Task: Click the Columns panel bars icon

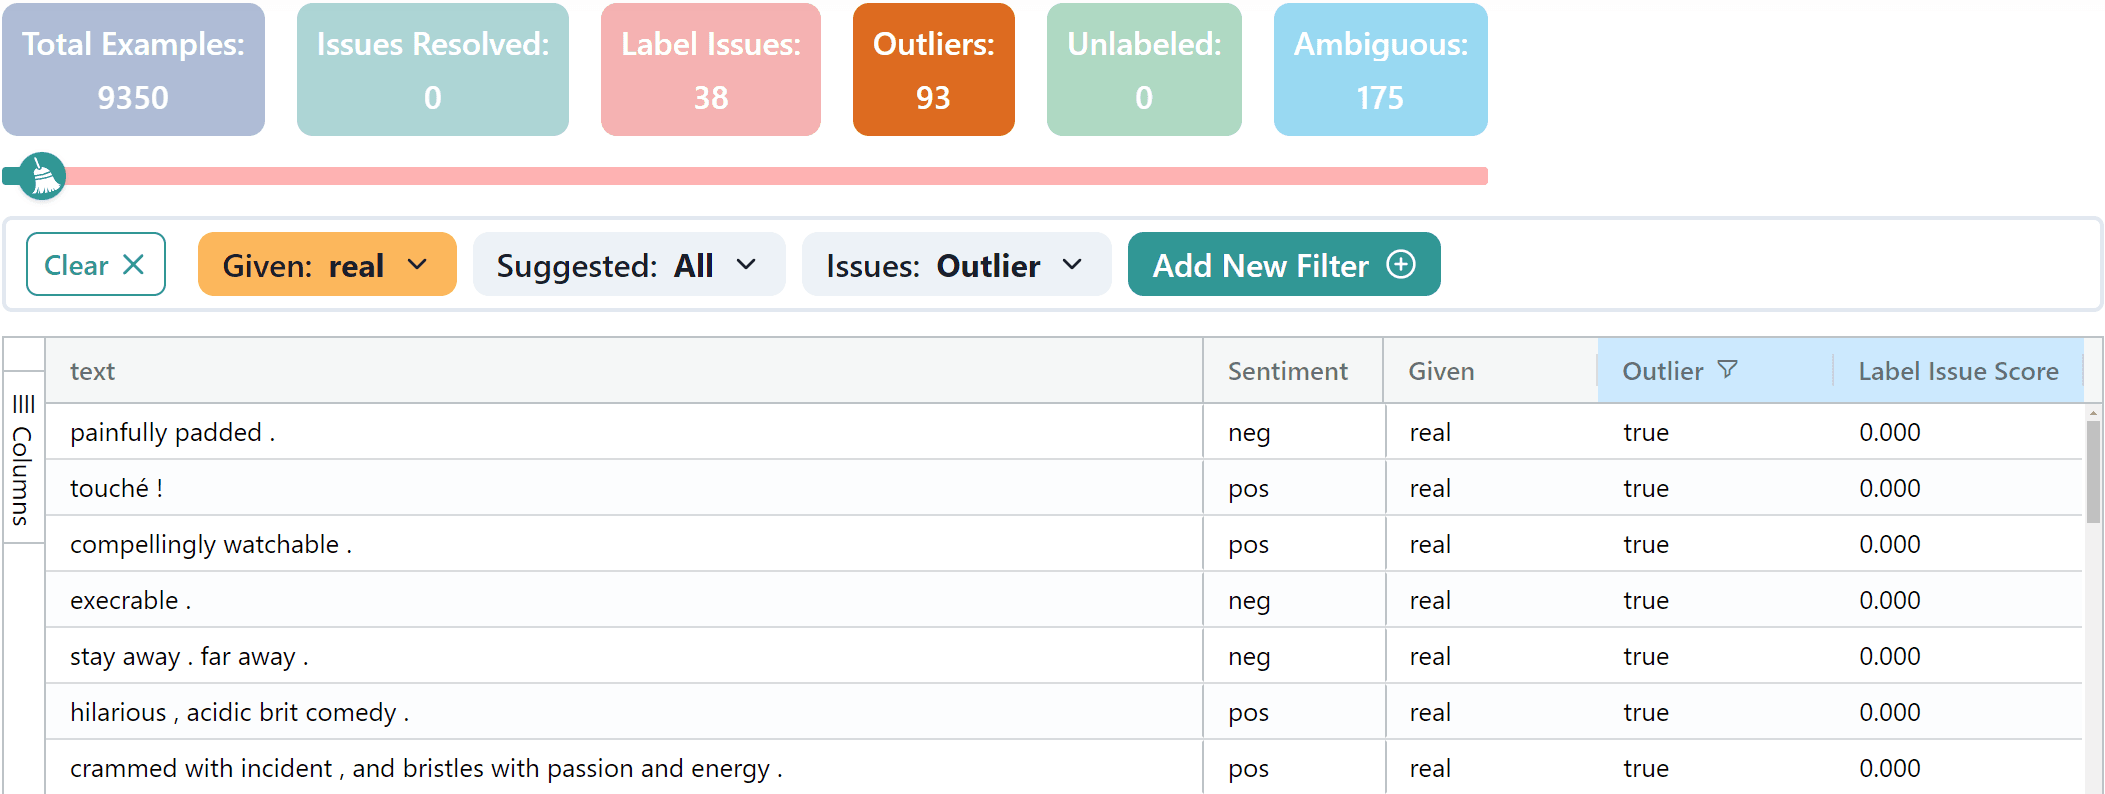Action: 24,404
